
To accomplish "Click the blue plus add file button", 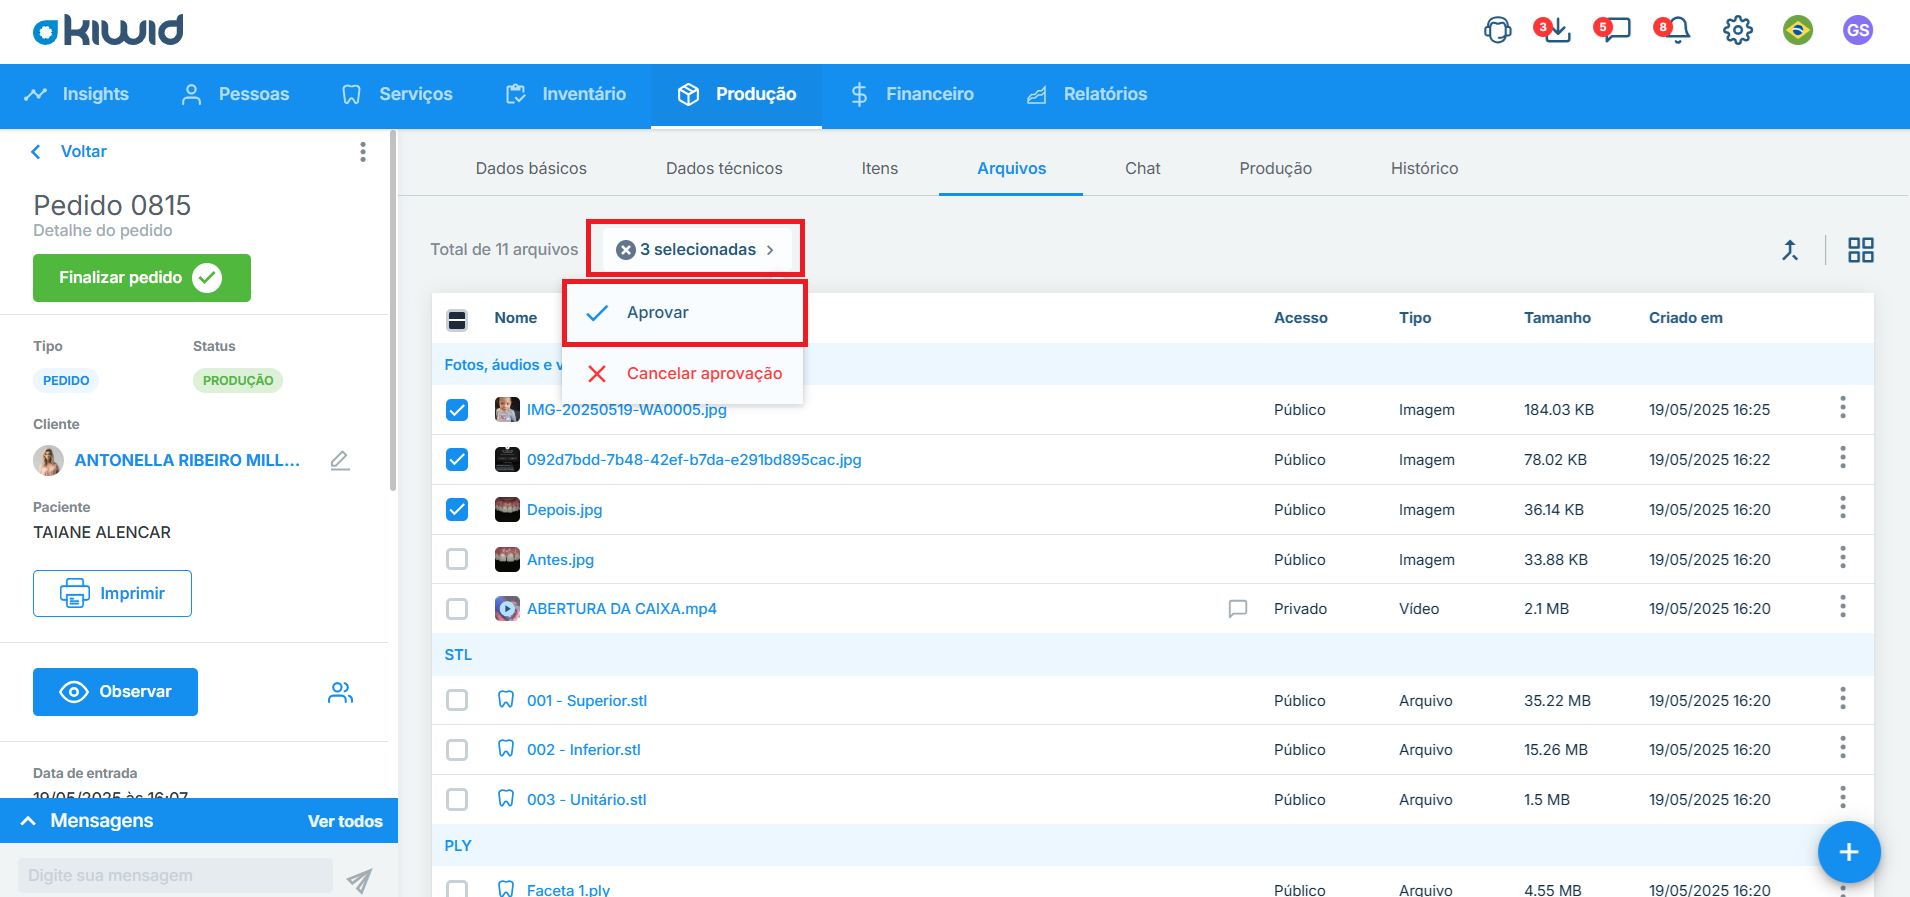I will pos(1849,852).
